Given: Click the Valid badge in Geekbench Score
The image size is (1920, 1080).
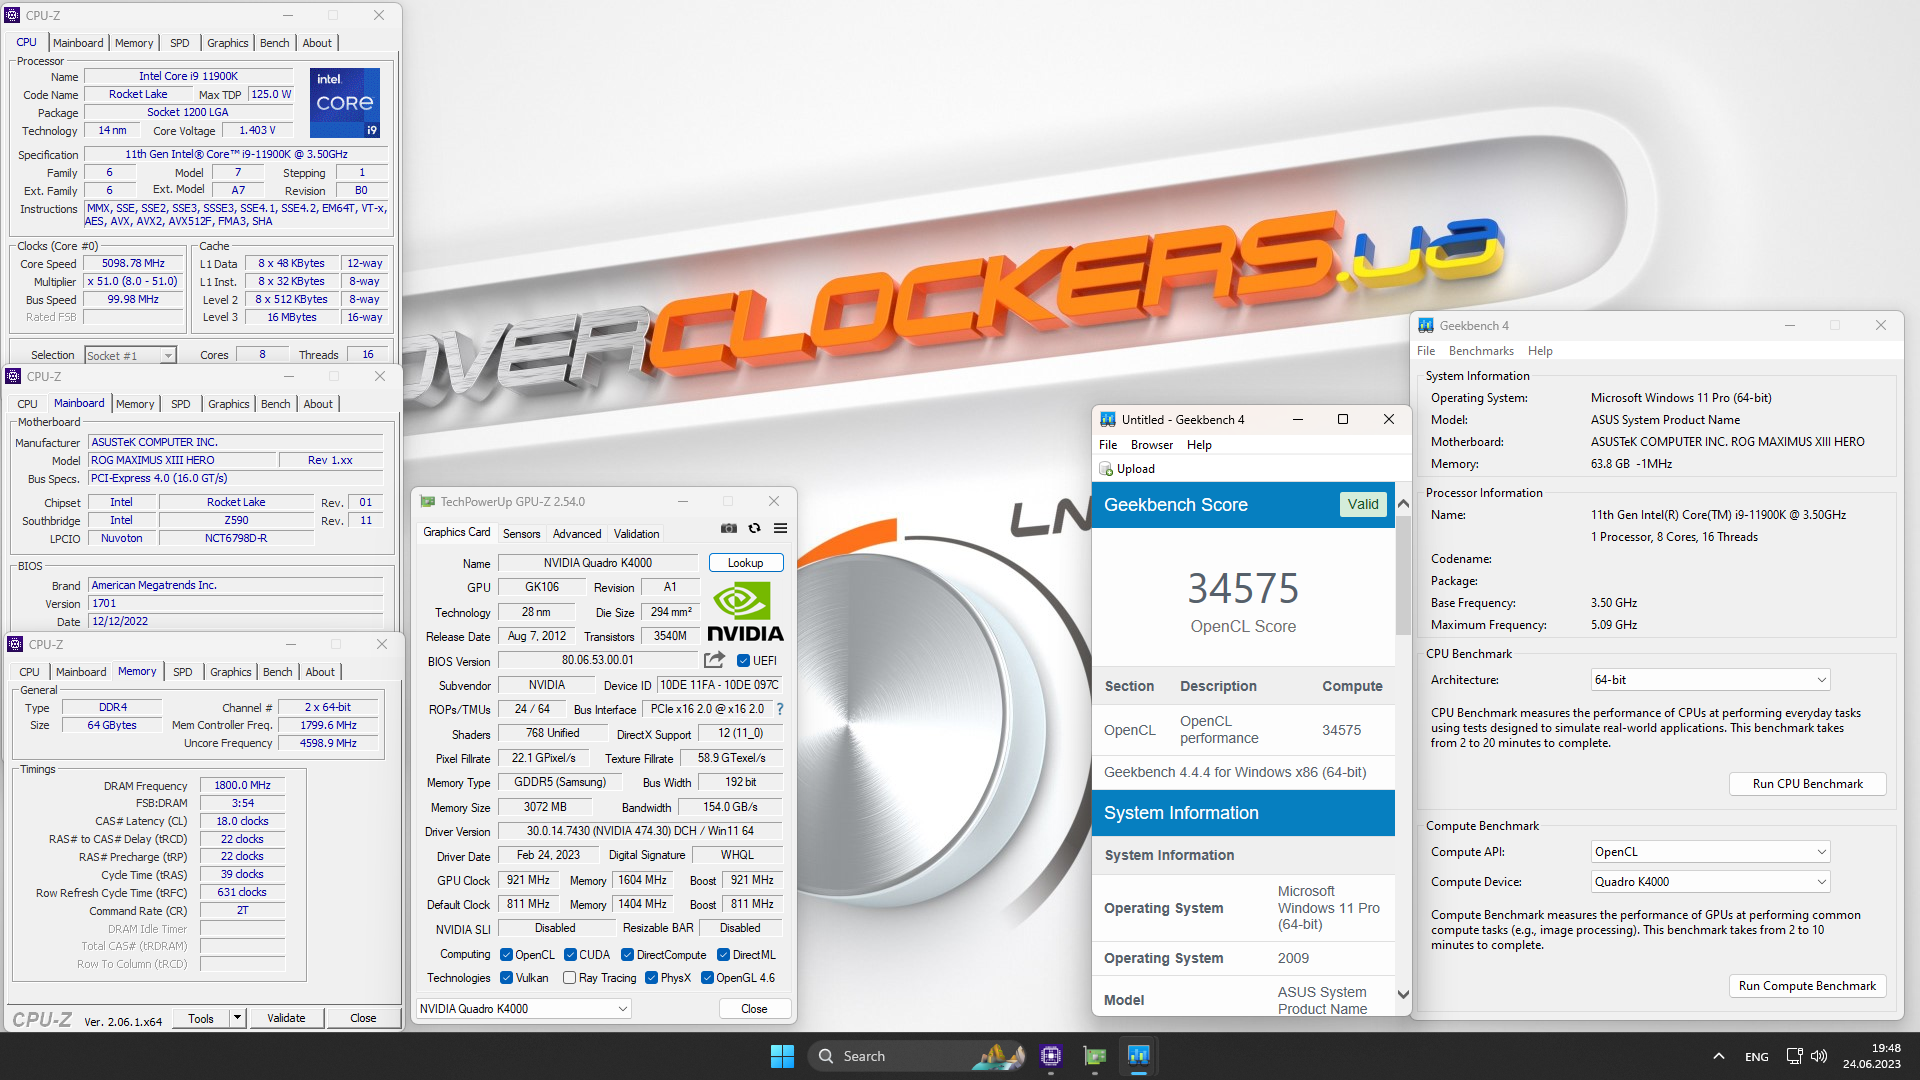Looking at the screenshot, I should tap(1362, 505).
